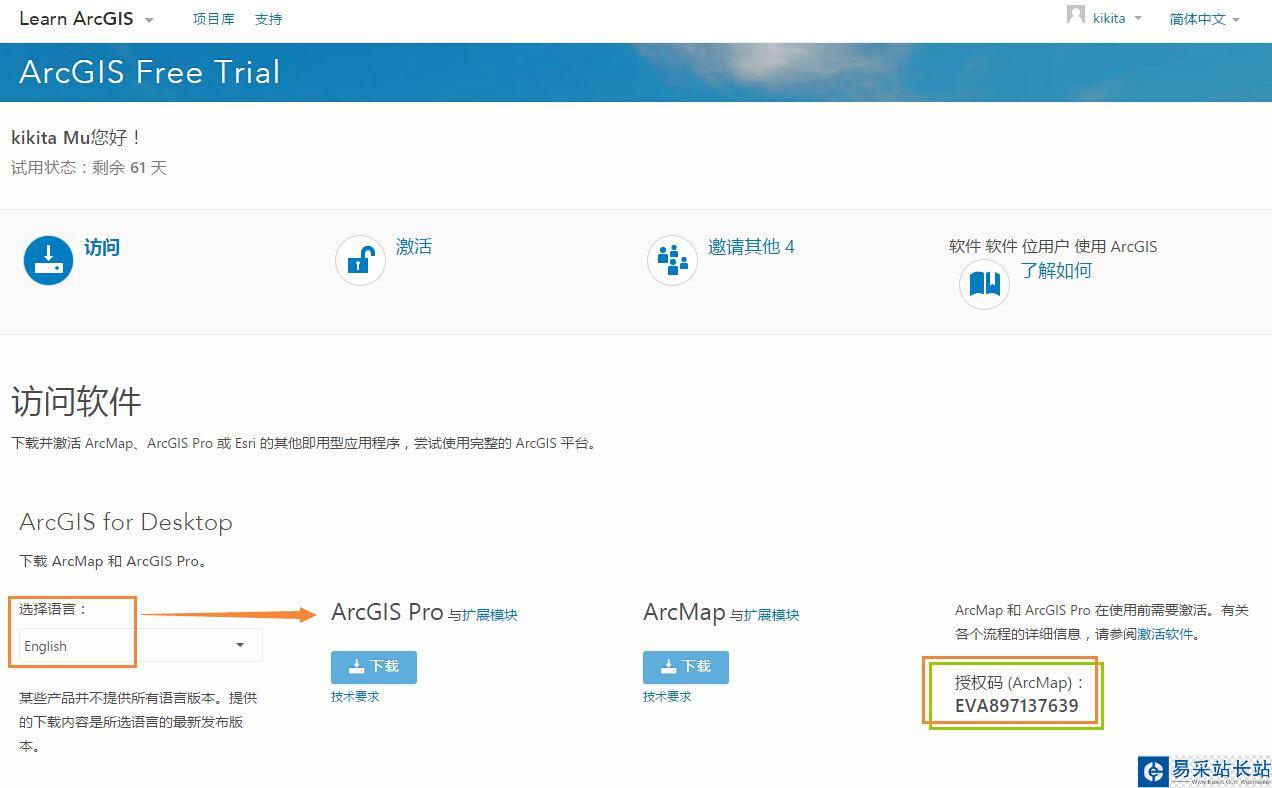The image size is (1272, 788).
Task: Click the 试用状态：剩余 61 天 text
Action: pyautogui.click(x=89, y=167)
